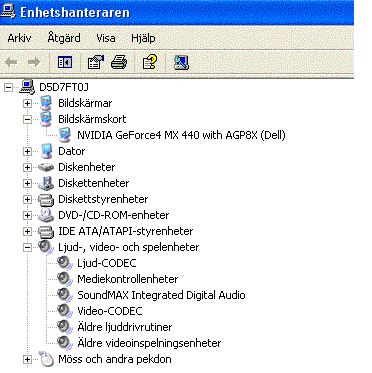
Task: Click the Bildskärmskort display adapter icon
Action: (46, 119)
